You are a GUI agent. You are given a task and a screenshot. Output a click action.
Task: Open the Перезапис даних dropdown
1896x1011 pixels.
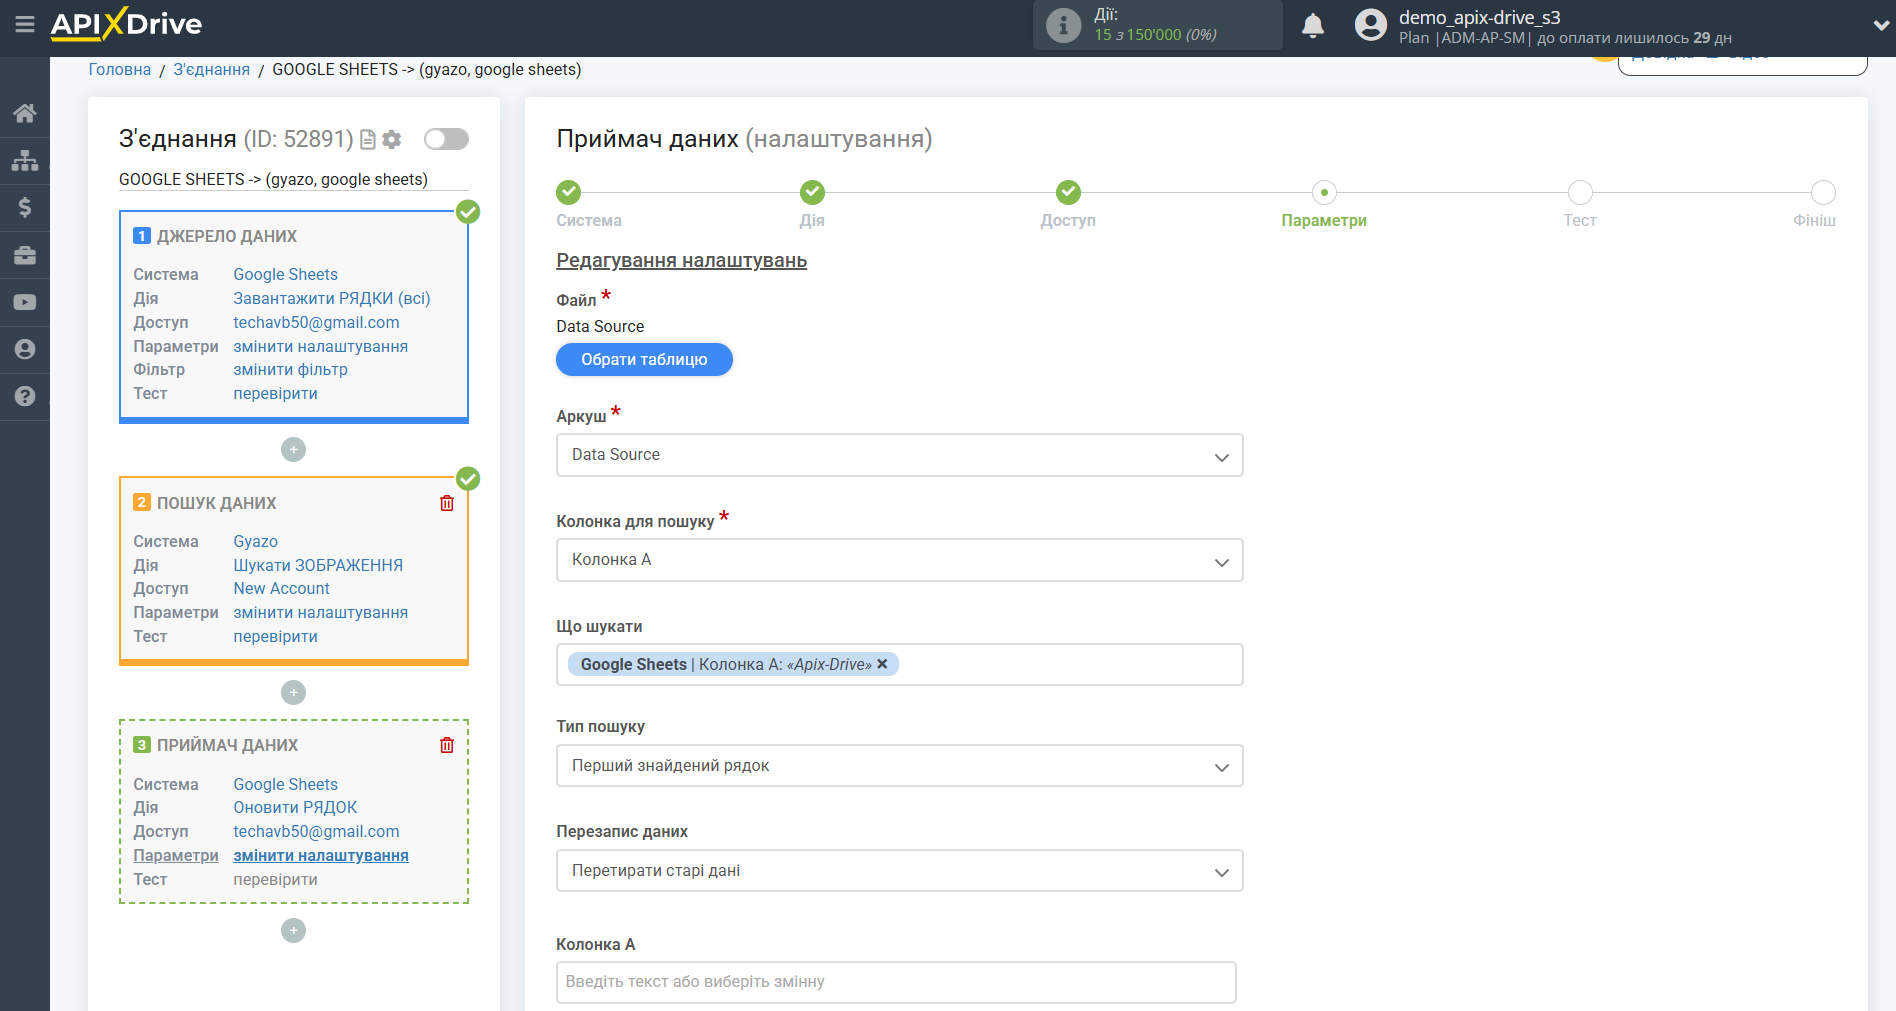click(898, 871)
